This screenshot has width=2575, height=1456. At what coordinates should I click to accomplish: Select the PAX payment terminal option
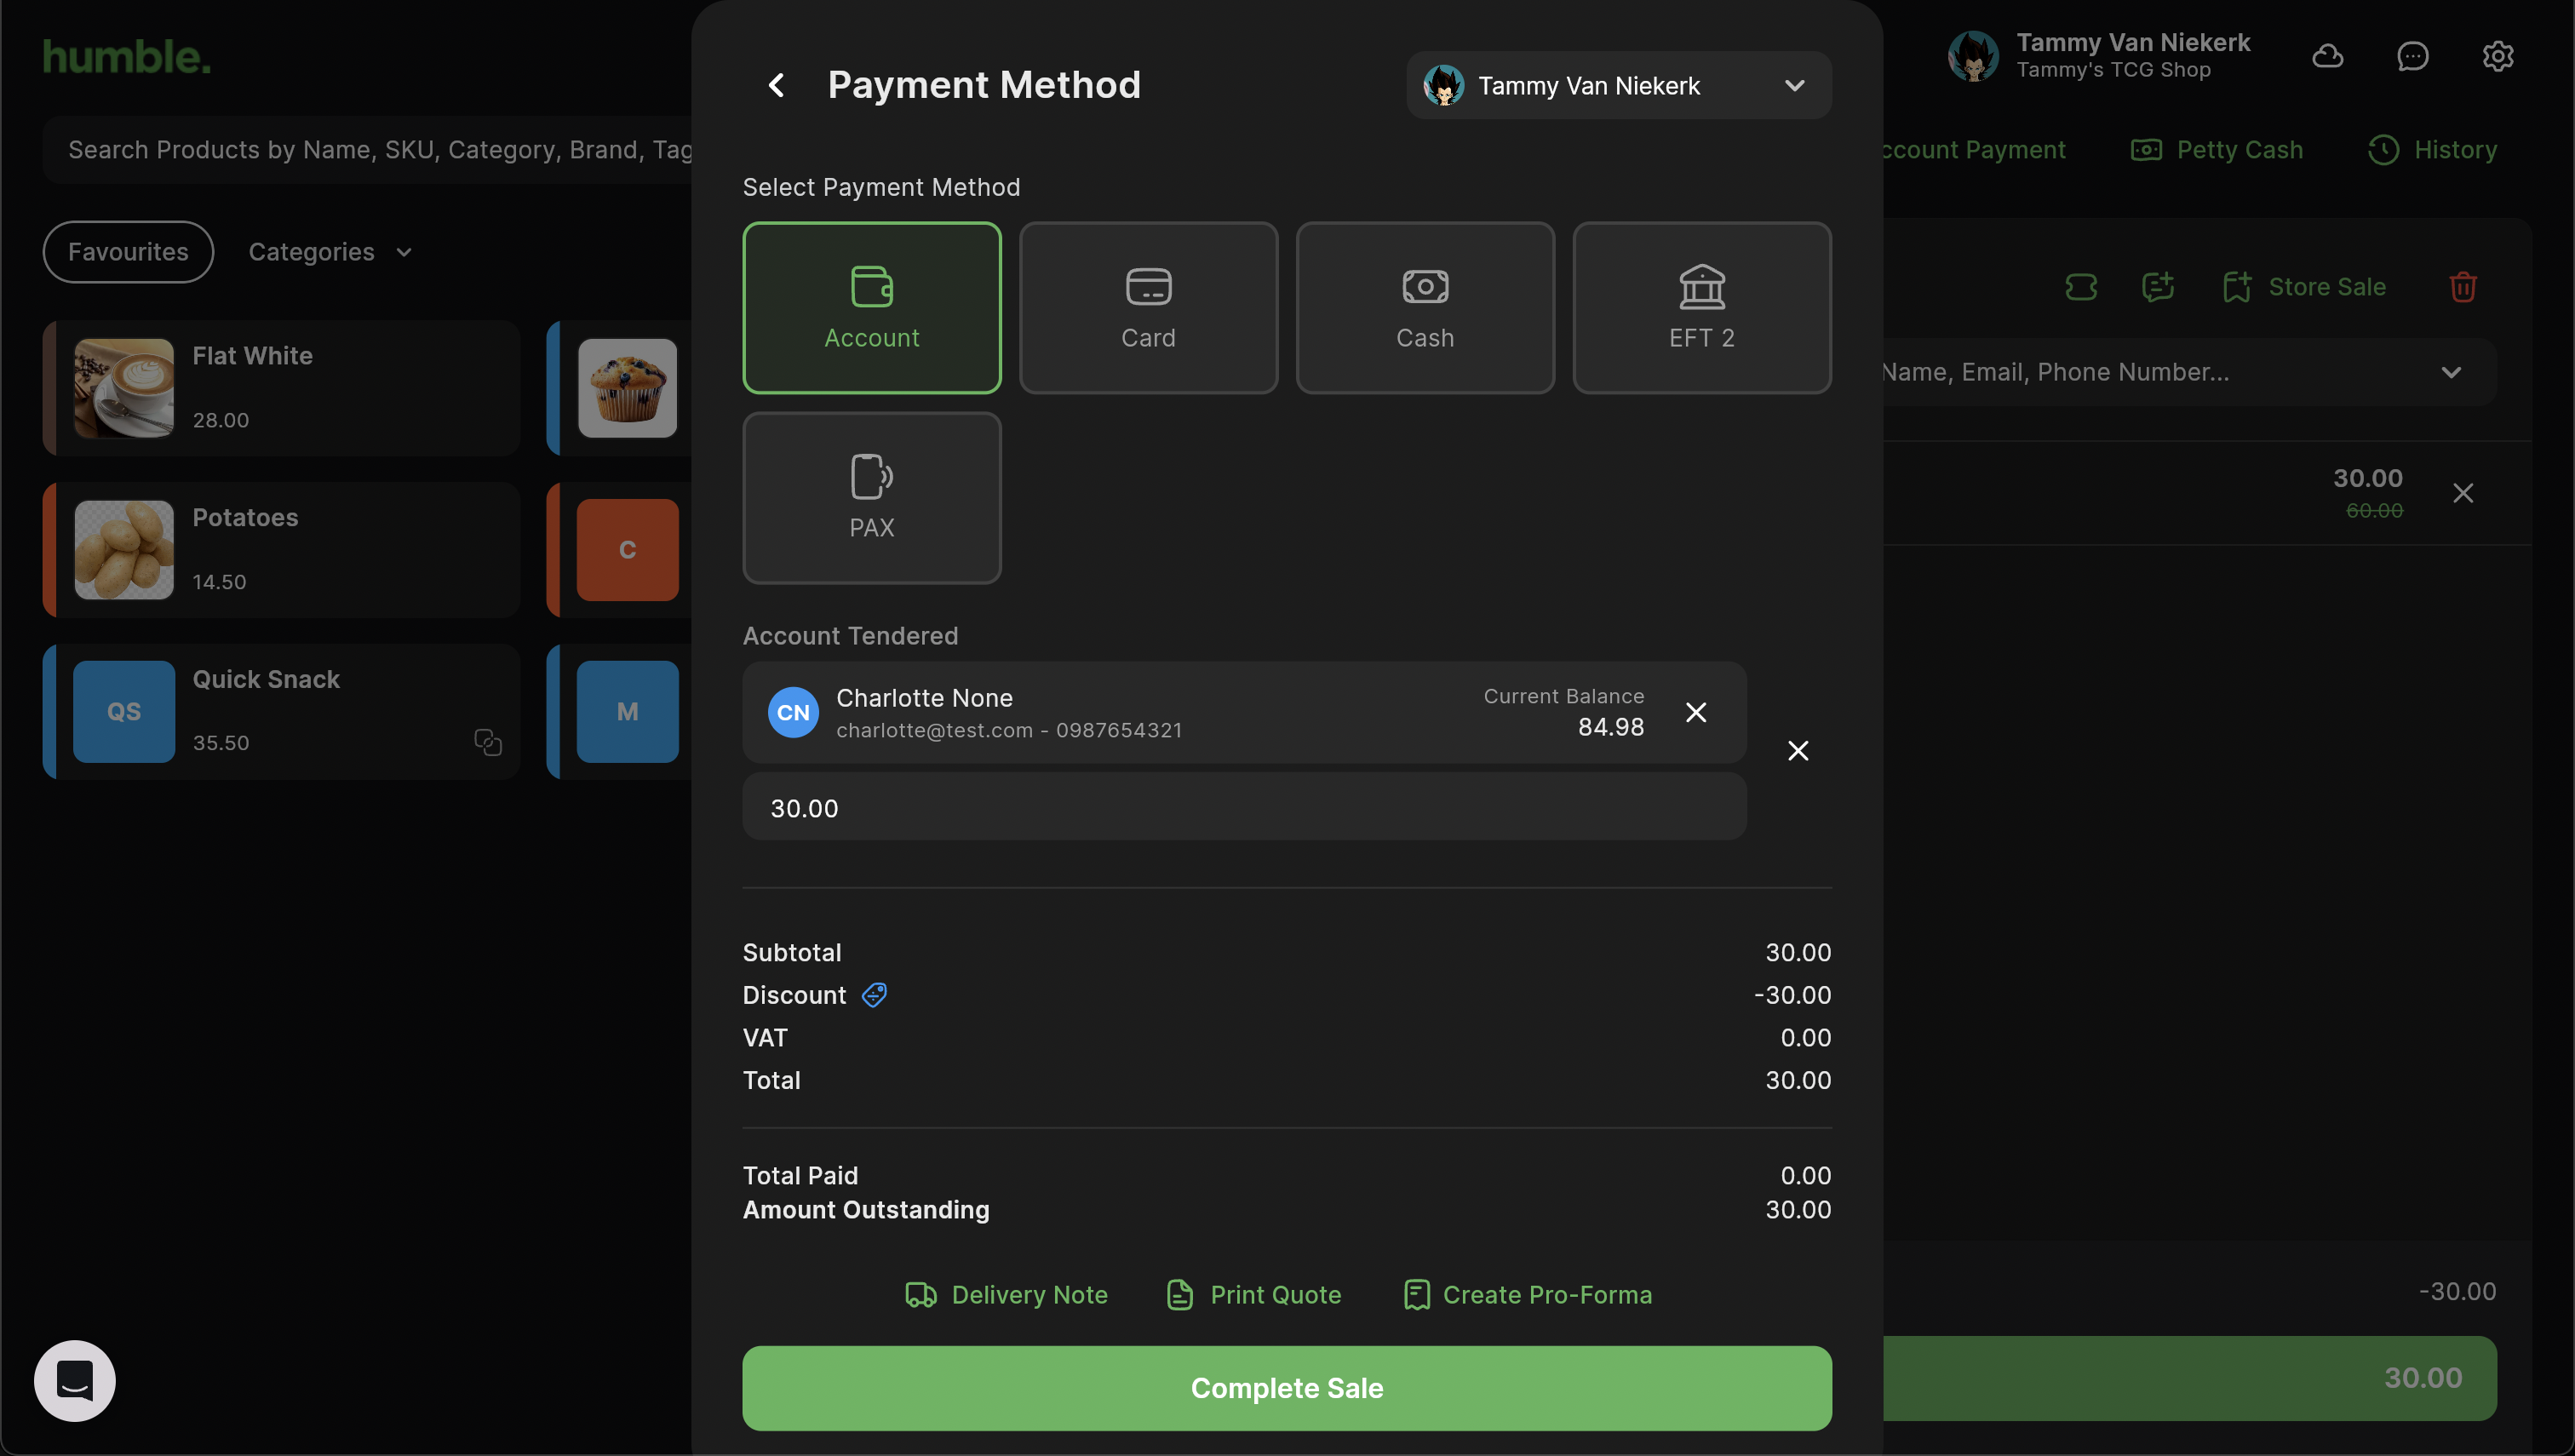871,498
